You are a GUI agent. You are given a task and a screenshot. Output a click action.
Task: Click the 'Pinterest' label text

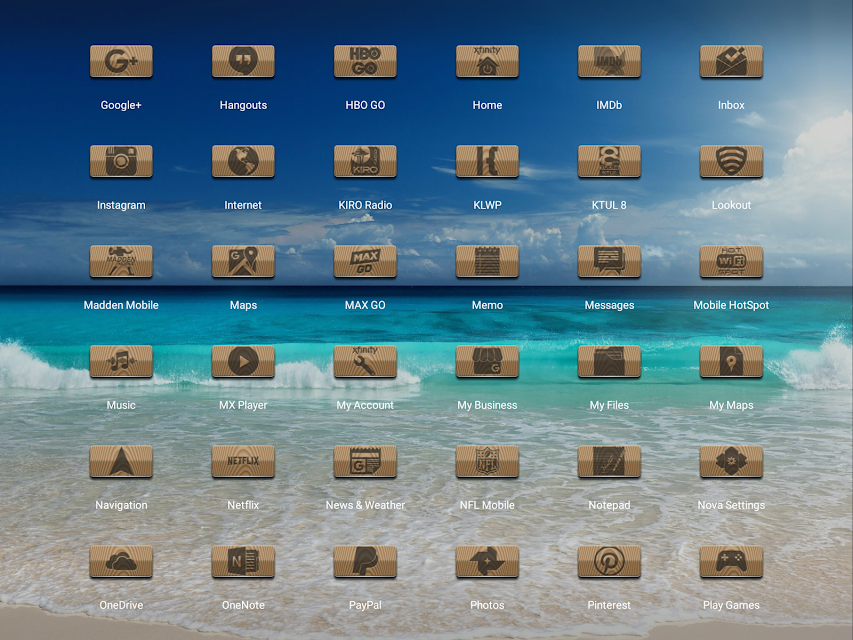click(x=609, y=605)
